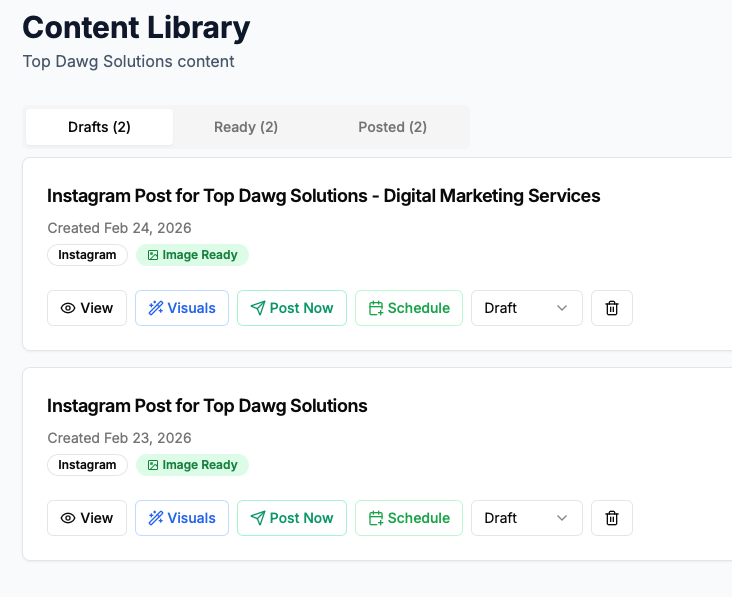Post Now the Feb 23 Instagram post
This screenshot has width=732, height=597.
[292, 518]
